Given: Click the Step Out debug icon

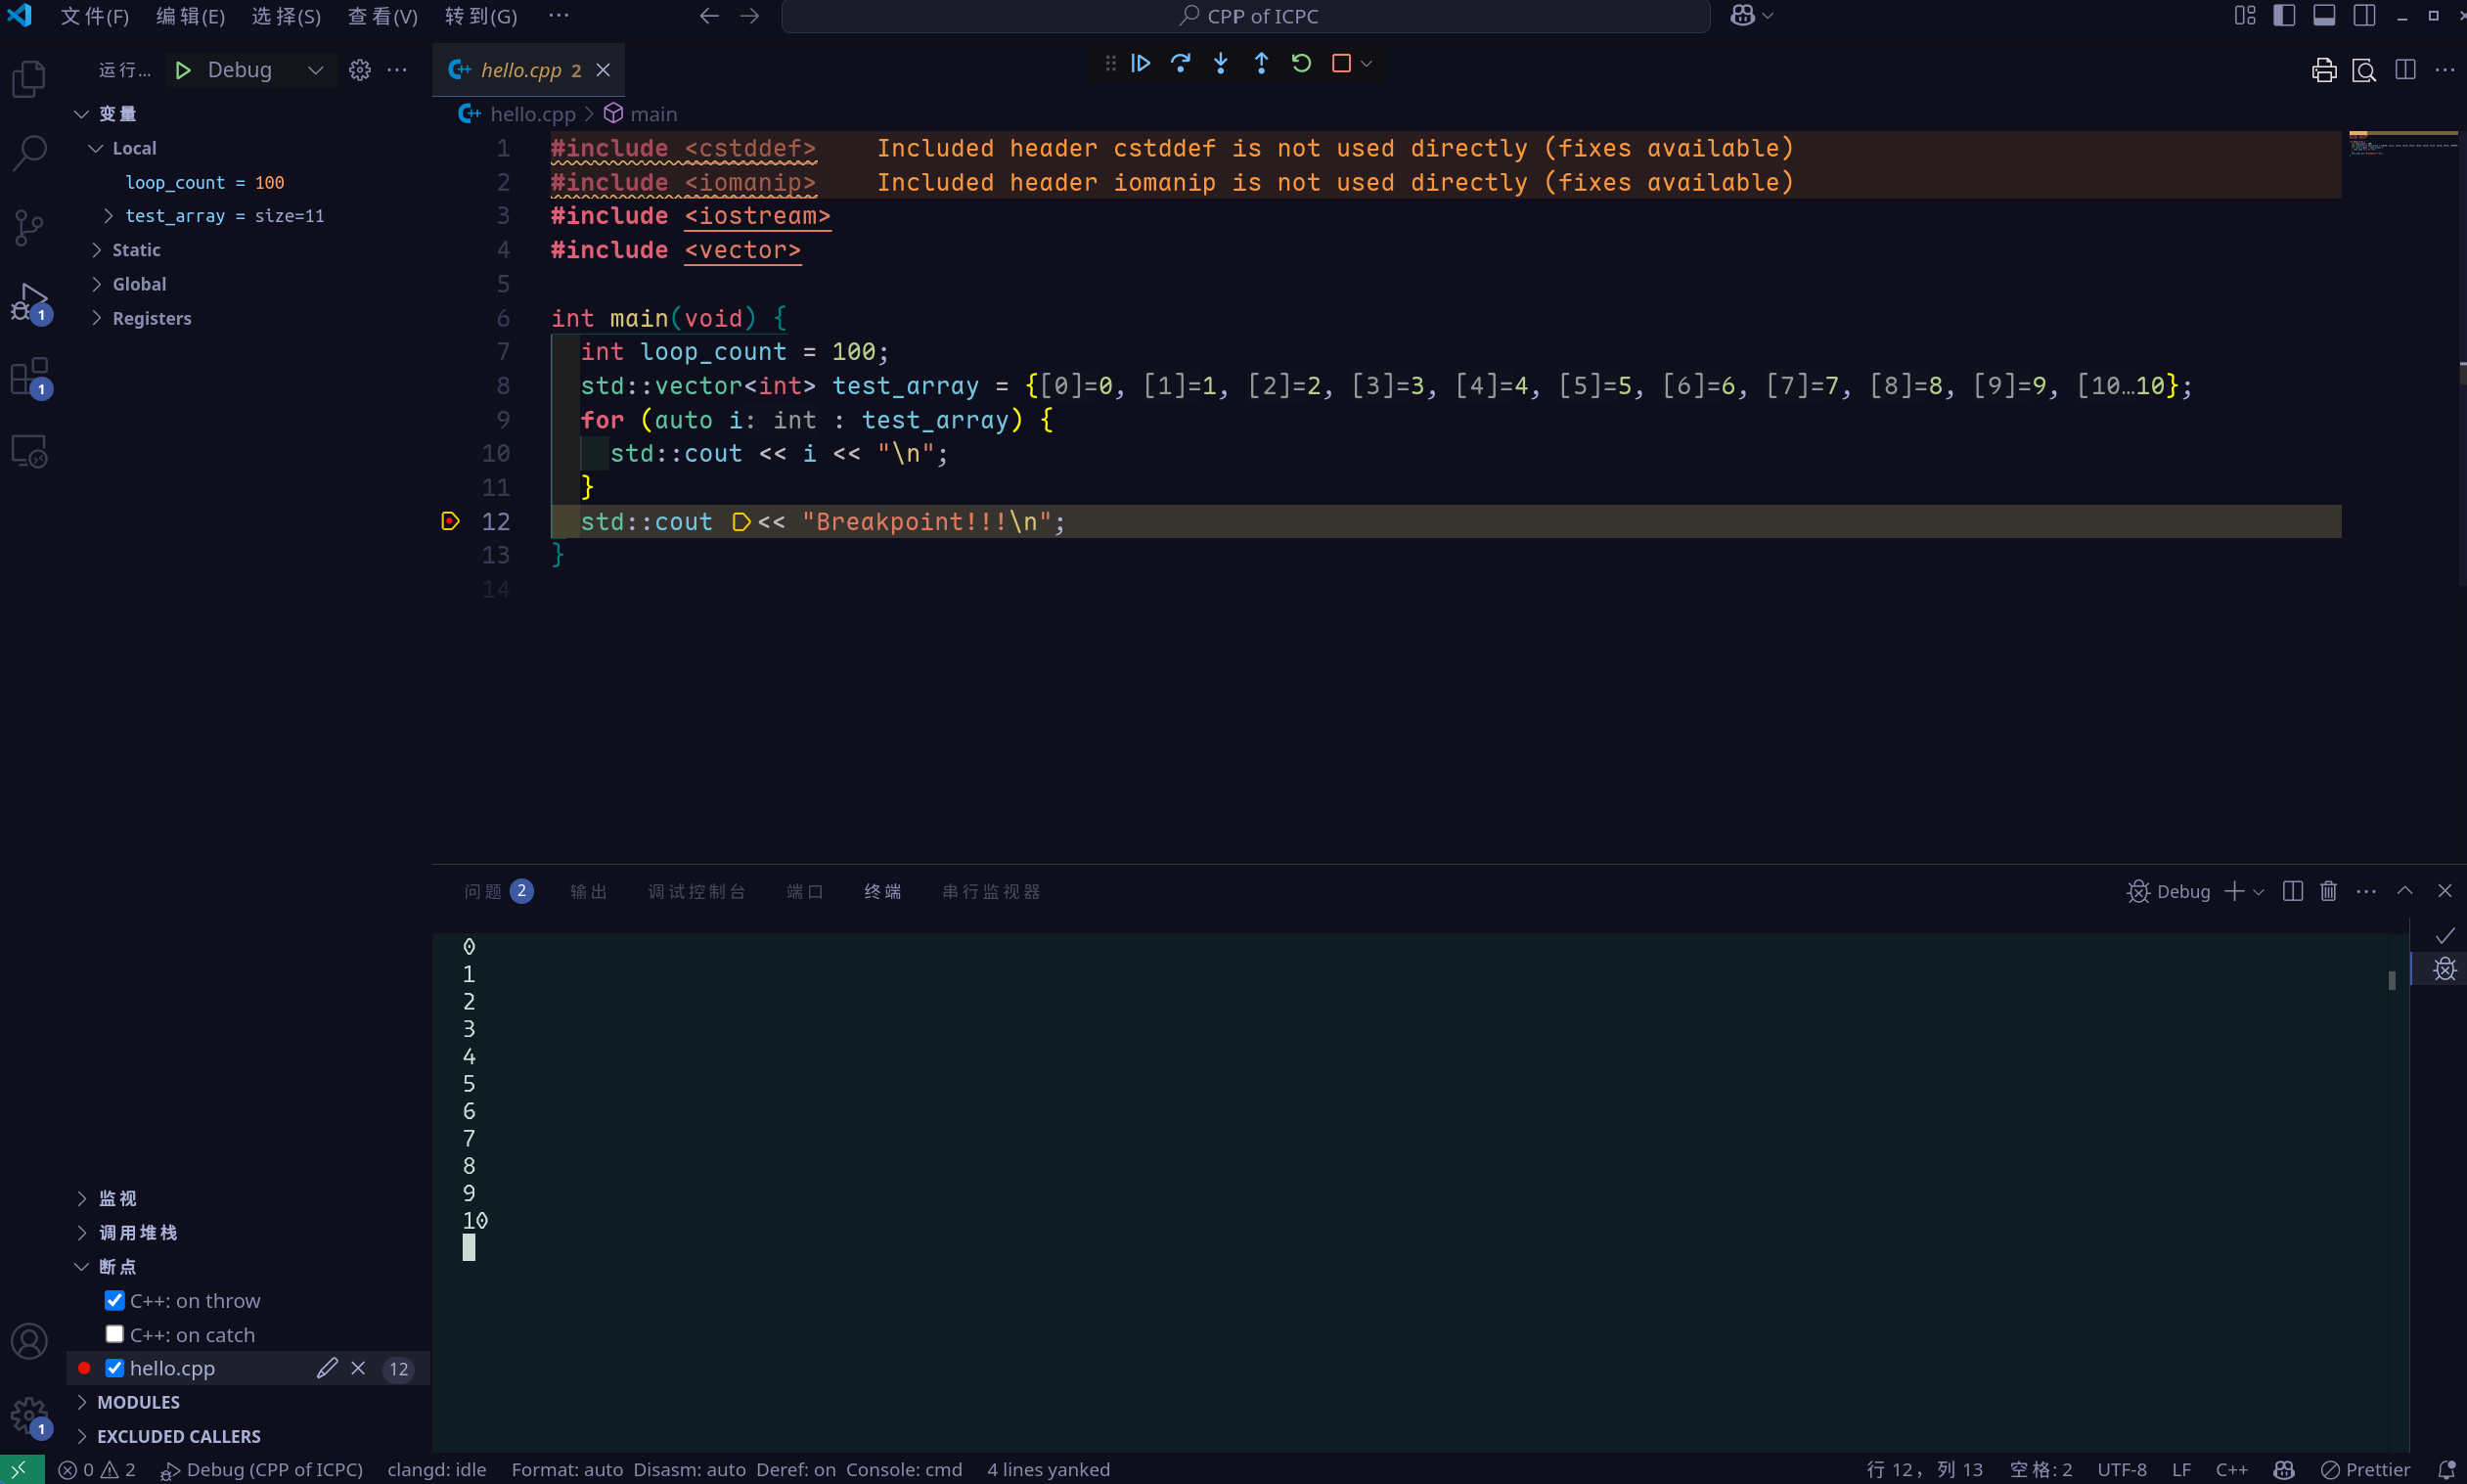Looking at the screenshot, I should click(x=1261, y=64).
